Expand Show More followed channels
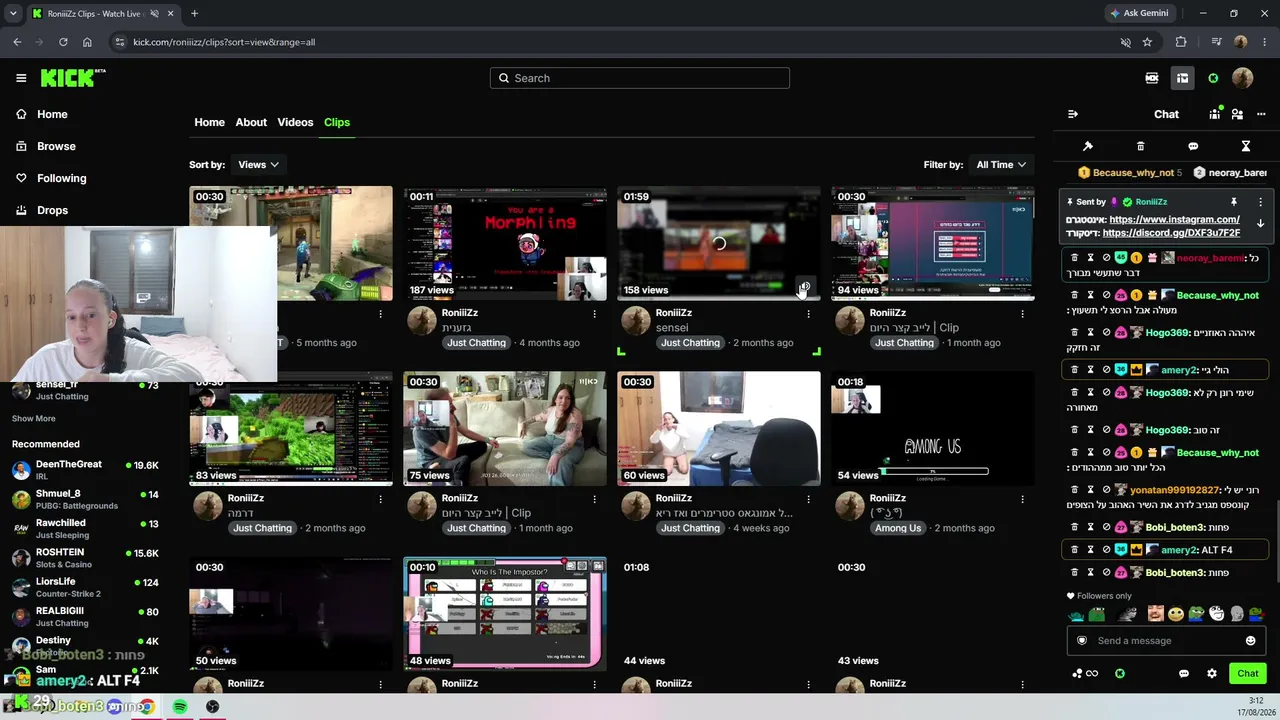The height and width of the screenshot is (720, 1280). tap(34, 418)
